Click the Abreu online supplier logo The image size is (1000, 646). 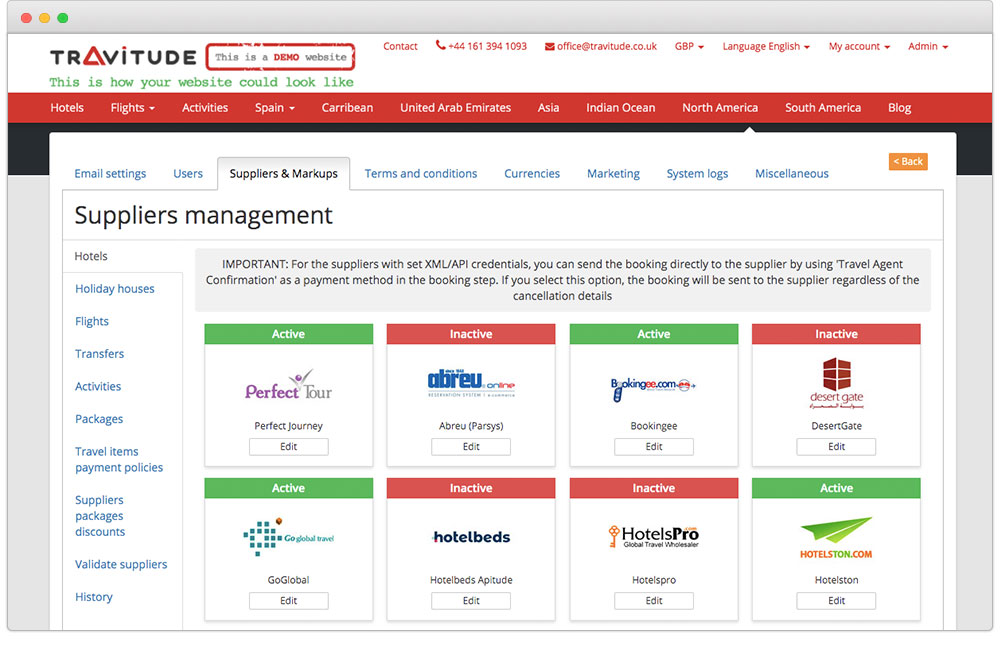471,384
